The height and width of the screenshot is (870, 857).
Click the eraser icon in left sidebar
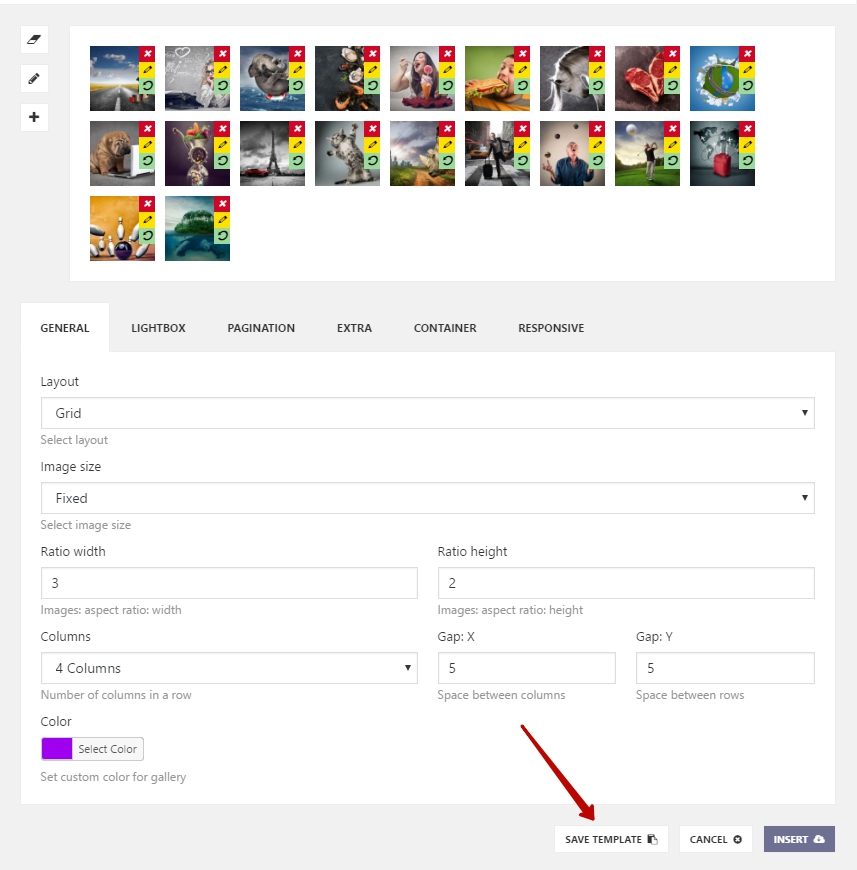34,39
